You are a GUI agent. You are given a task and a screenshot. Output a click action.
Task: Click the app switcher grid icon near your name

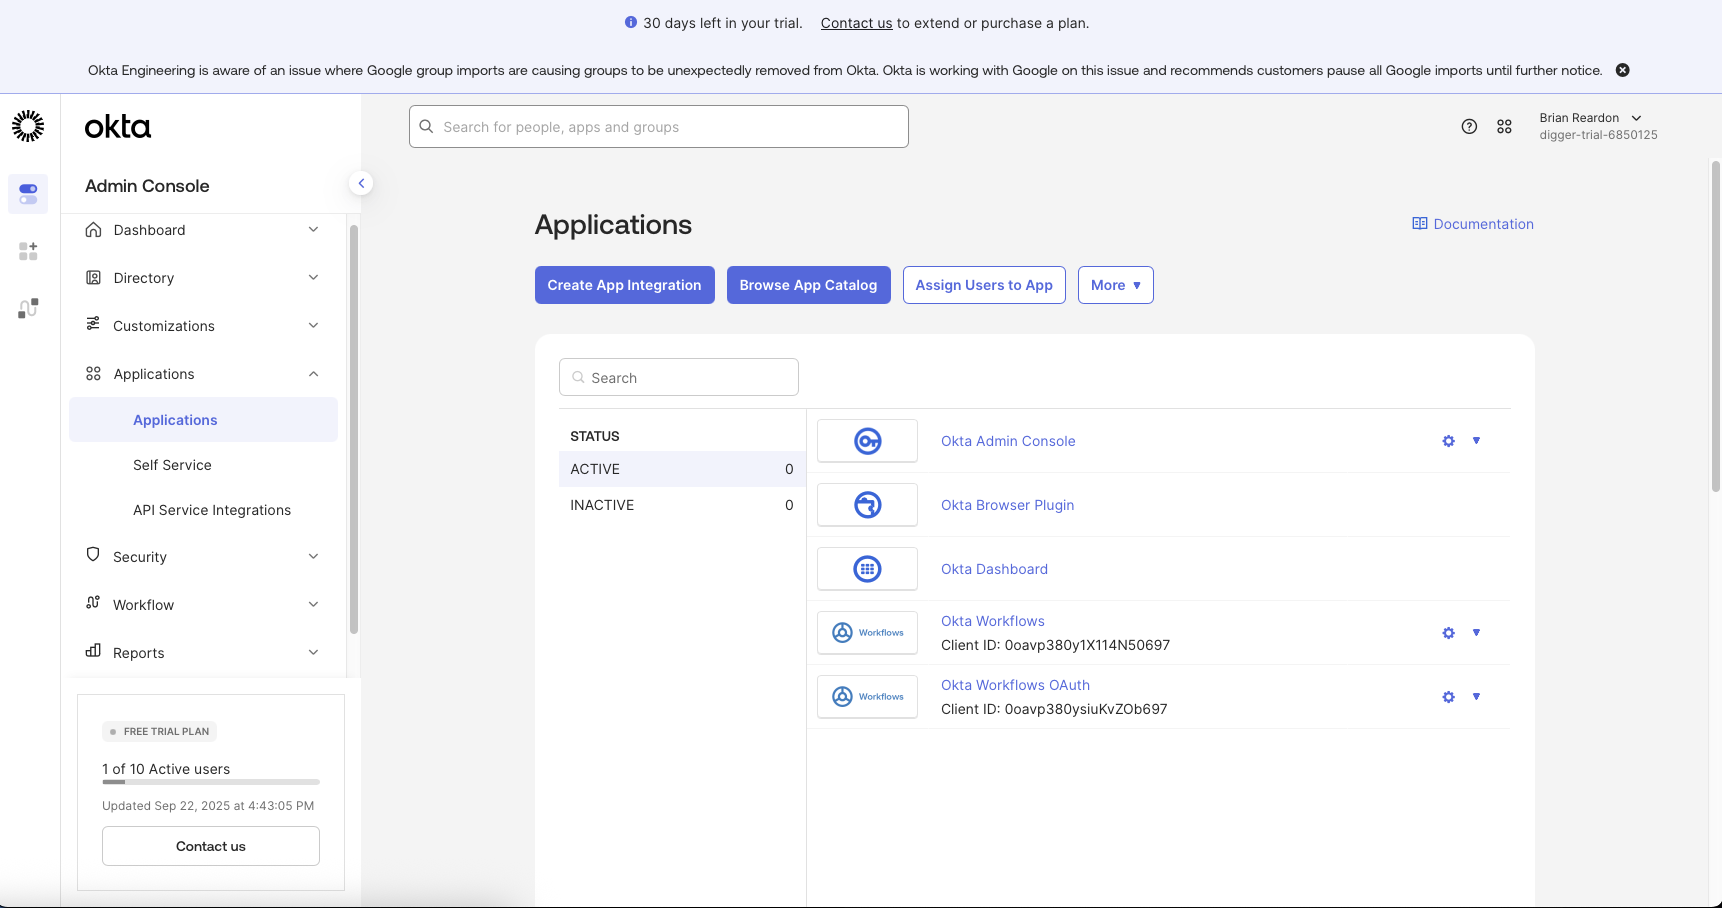(1505, 126)
